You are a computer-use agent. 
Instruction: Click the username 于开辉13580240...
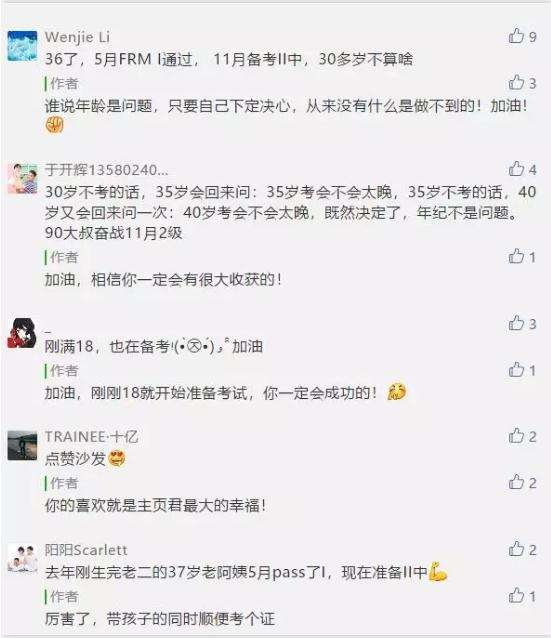click(107, 170)
